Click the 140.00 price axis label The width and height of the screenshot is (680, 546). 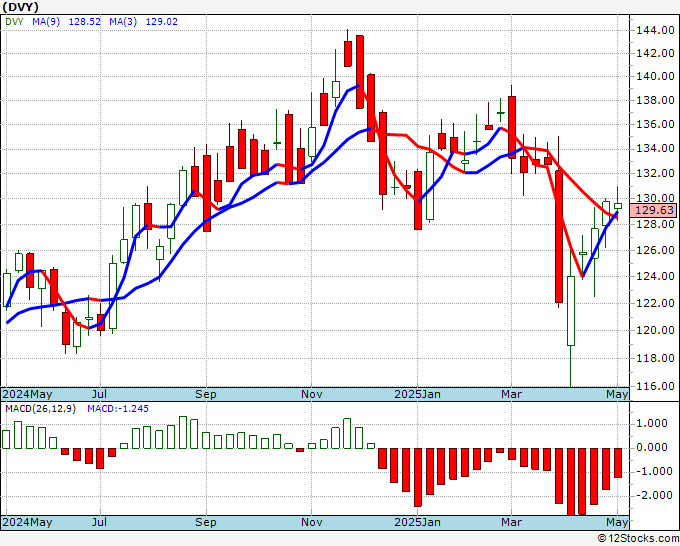(x=655, y=77)
